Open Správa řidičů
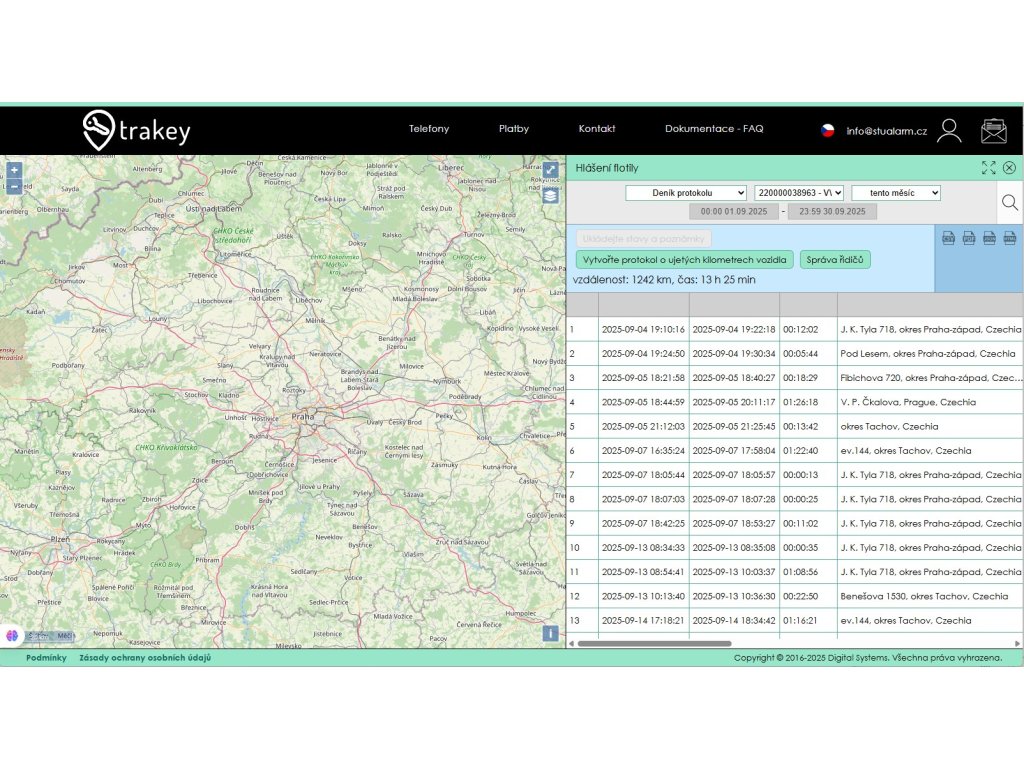This screenshot has height=768, width=1024. (835, 260)
